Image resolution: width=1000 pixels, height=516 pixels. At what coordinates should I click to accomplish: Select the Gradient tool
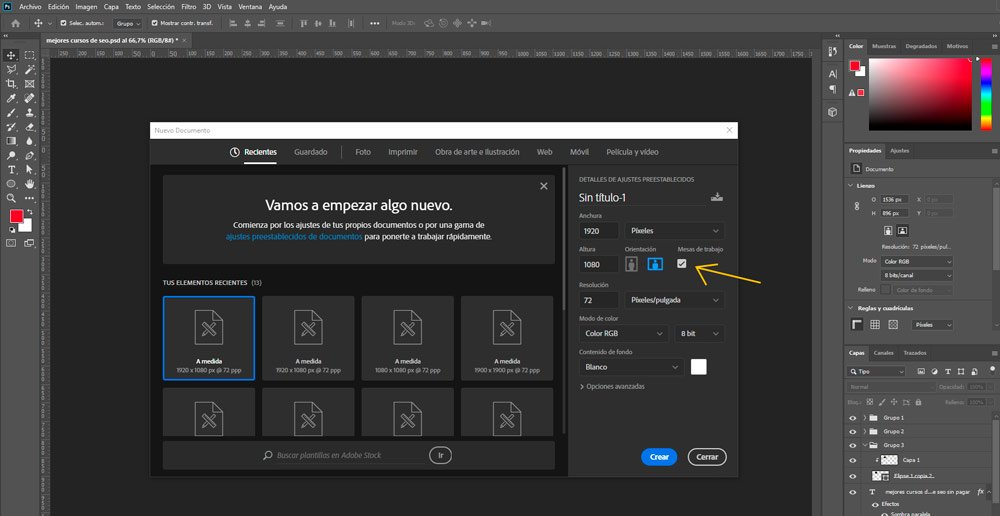pyautogui.click(x=11, y=141)
